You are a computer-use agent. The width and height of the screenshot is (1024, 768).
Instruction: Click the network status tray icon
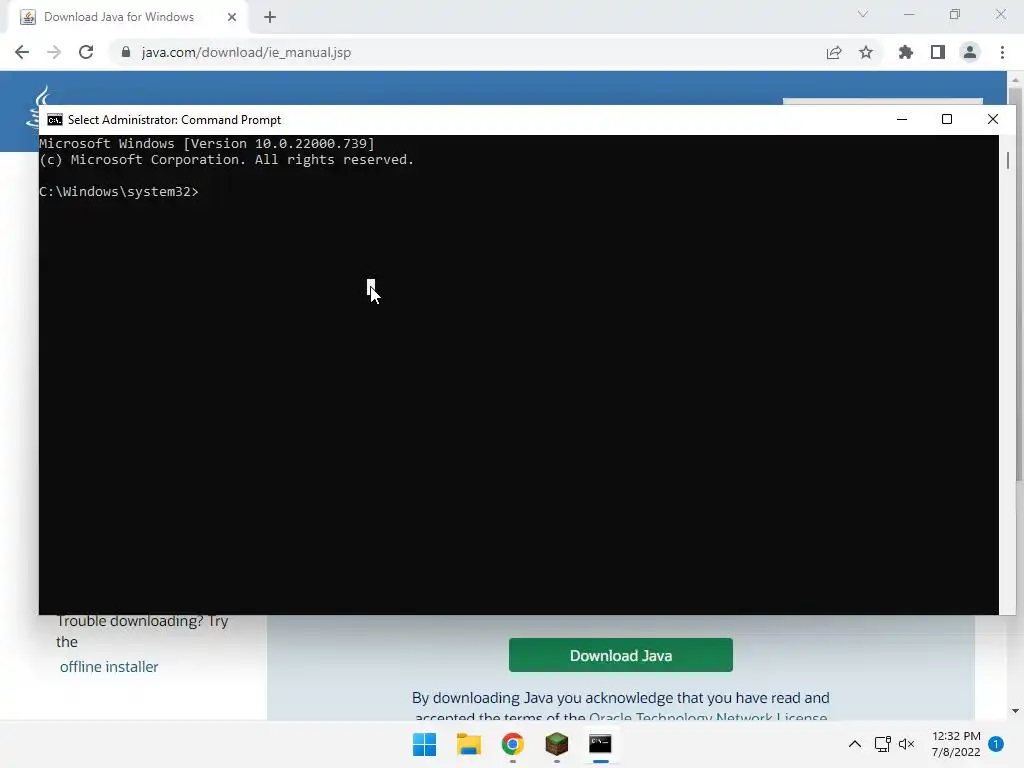[882, 744]
